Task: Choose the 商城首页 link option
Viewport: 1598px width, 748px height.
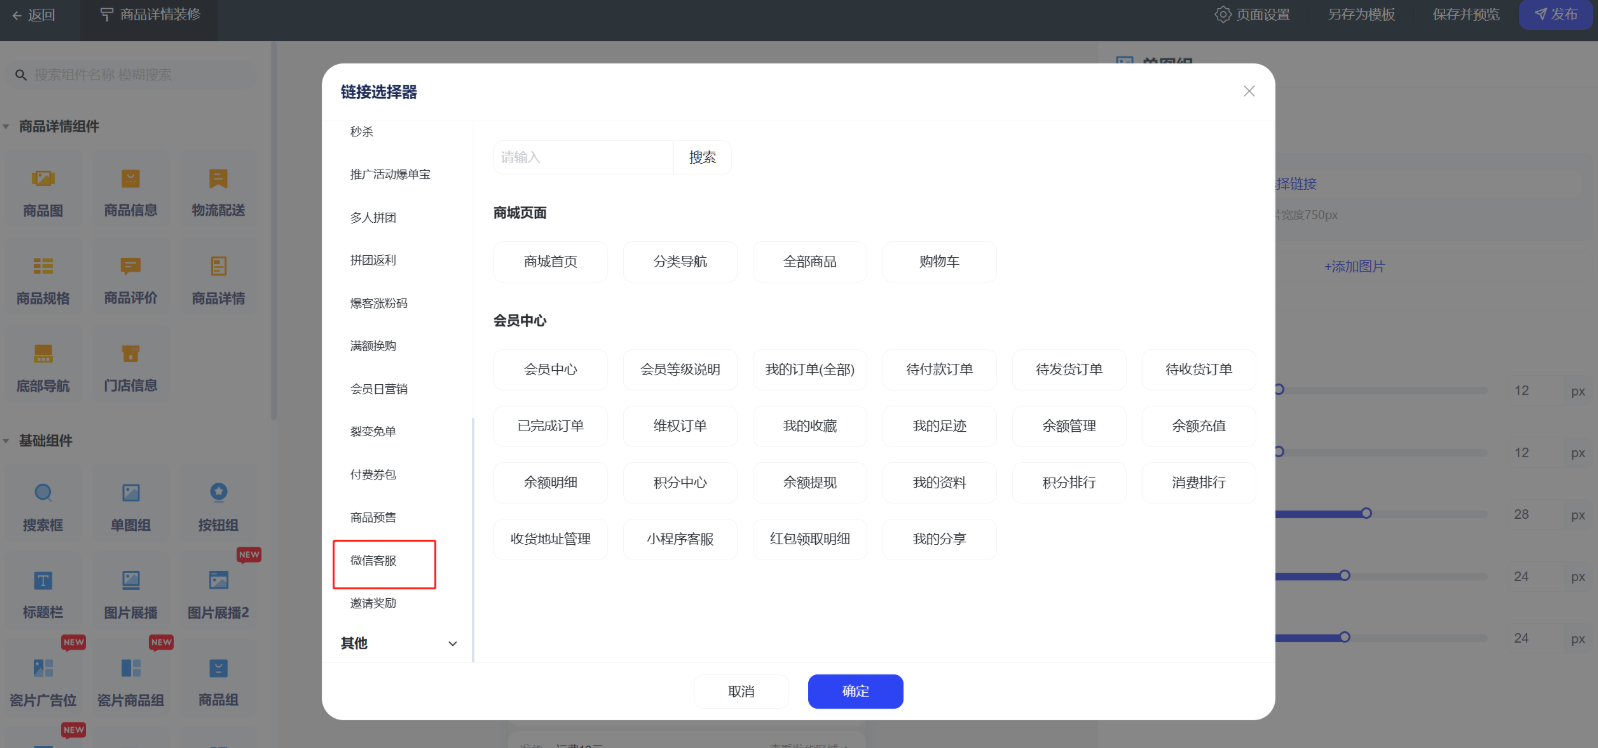Action: click(x=550, y=262)
